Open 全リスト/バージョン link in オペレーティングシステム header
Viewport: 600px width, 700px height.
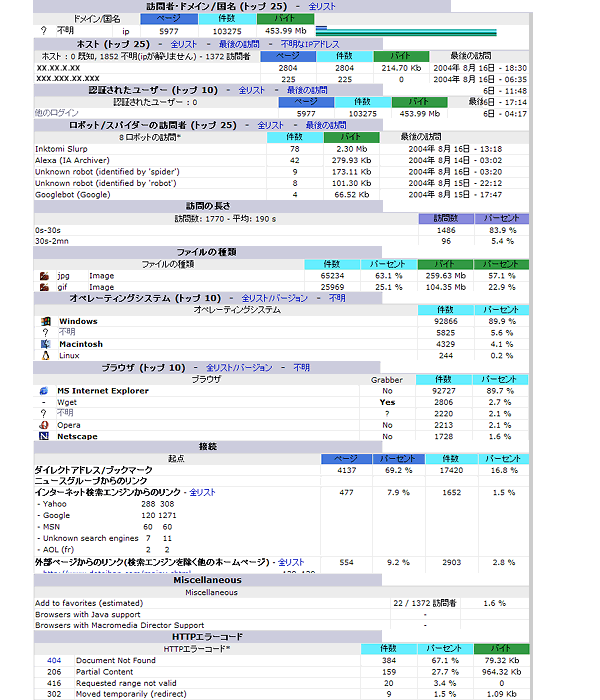(275, 298)
